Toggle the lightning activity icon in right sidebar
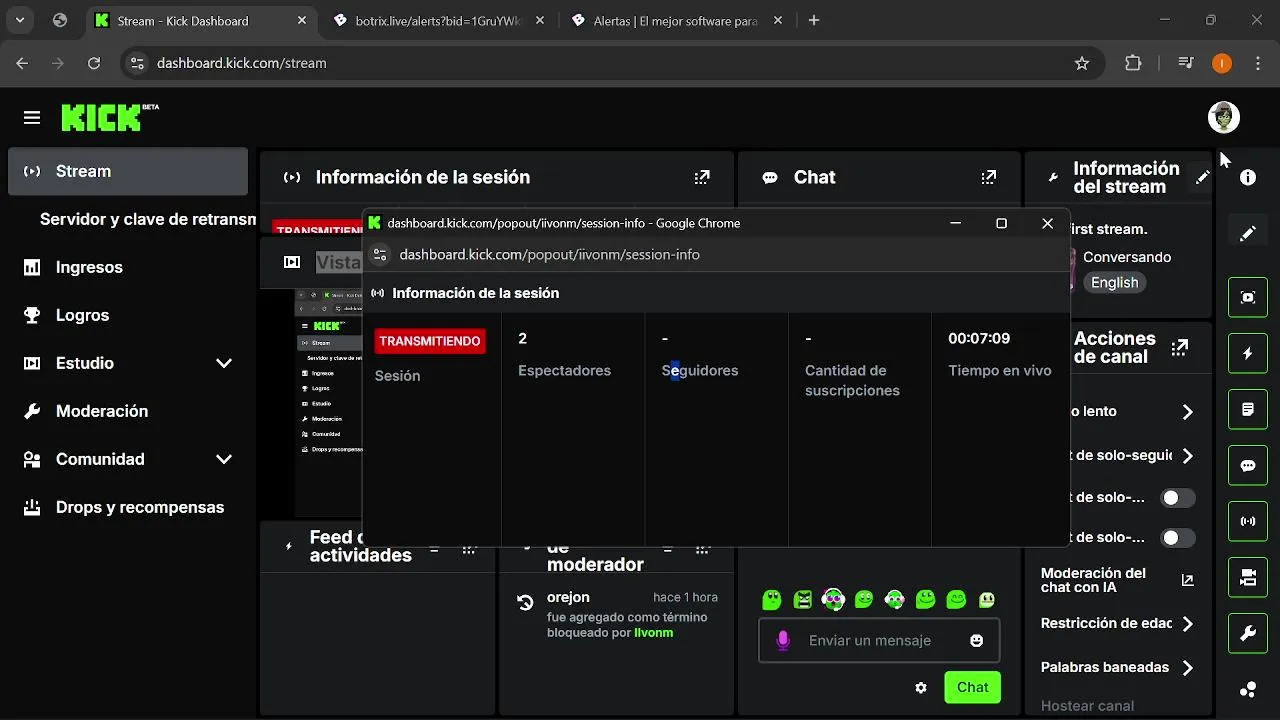Image resolution: width=1280 pixels, height=720 pixels. 1248,353
